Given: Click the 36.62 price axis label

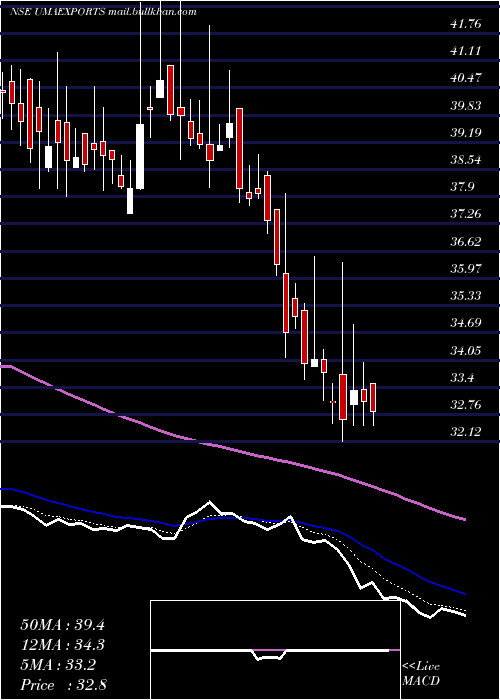Looking at the screenshot, I should coord(466,242).
